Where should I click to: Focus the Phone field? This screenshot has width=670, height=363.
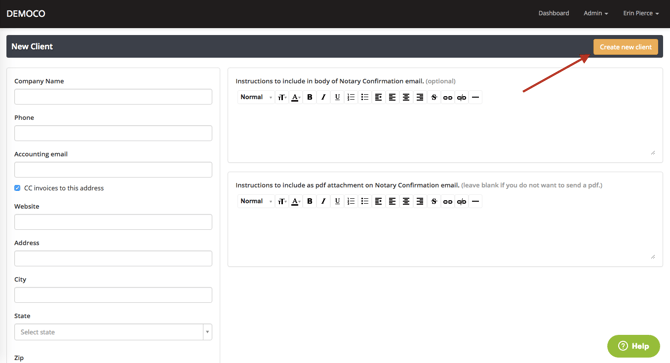113,133
